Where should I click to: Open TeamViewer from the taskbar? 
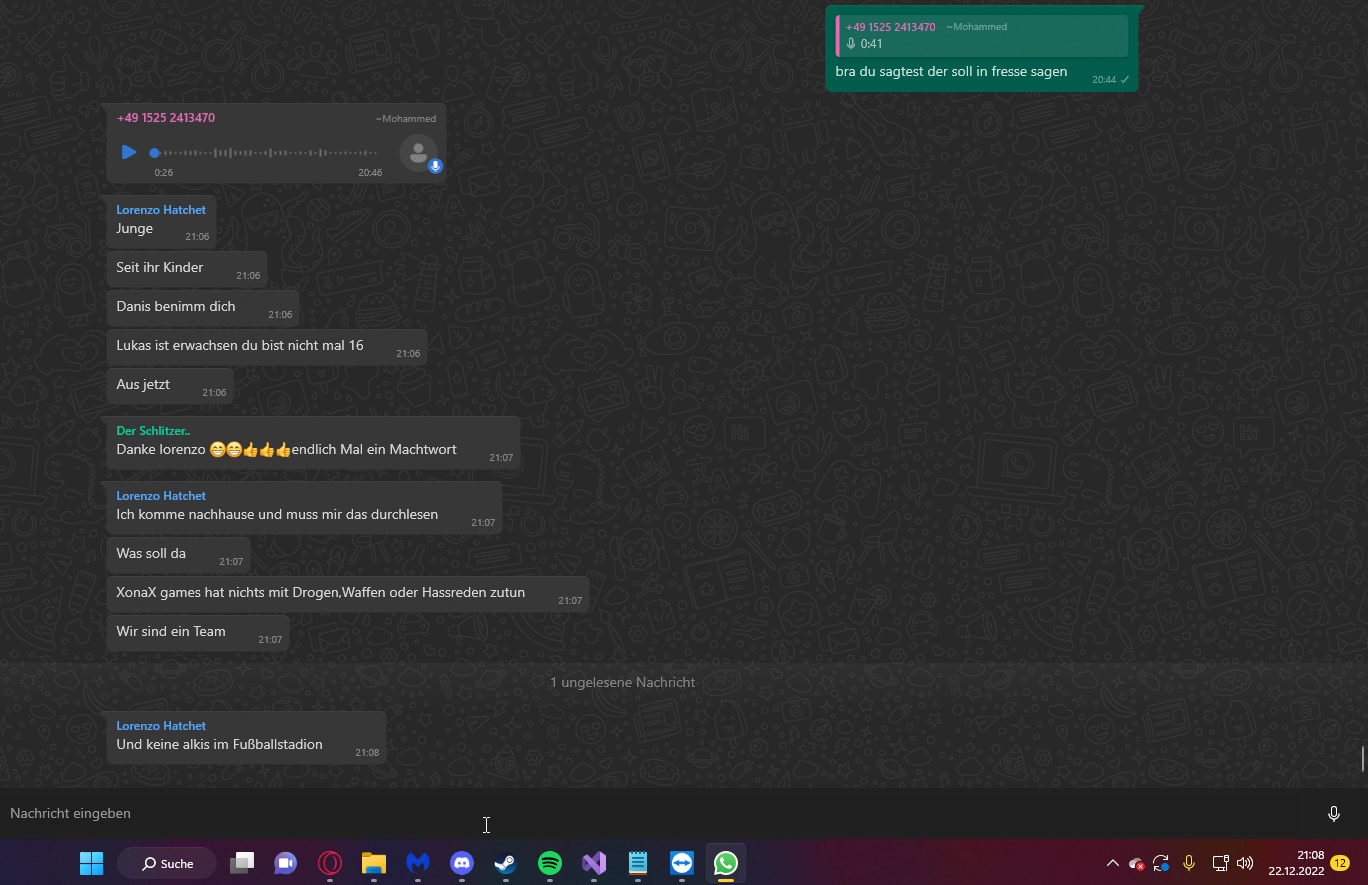point(682,863)
